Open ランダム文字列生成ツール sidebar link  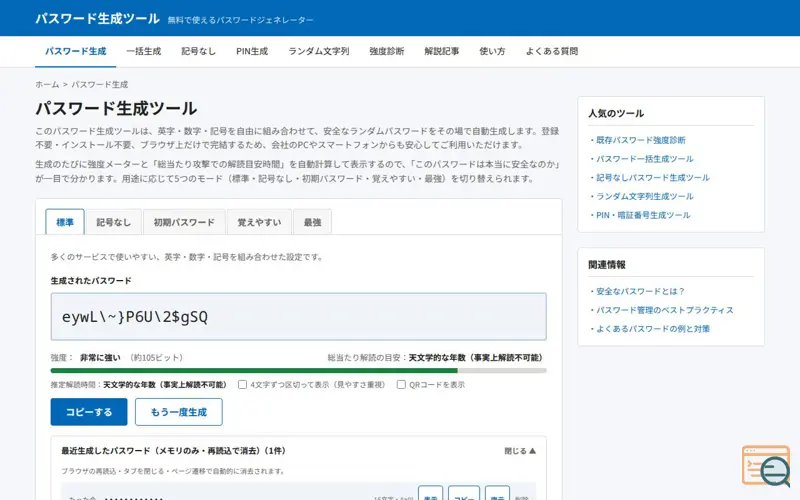tap(645, 196)
